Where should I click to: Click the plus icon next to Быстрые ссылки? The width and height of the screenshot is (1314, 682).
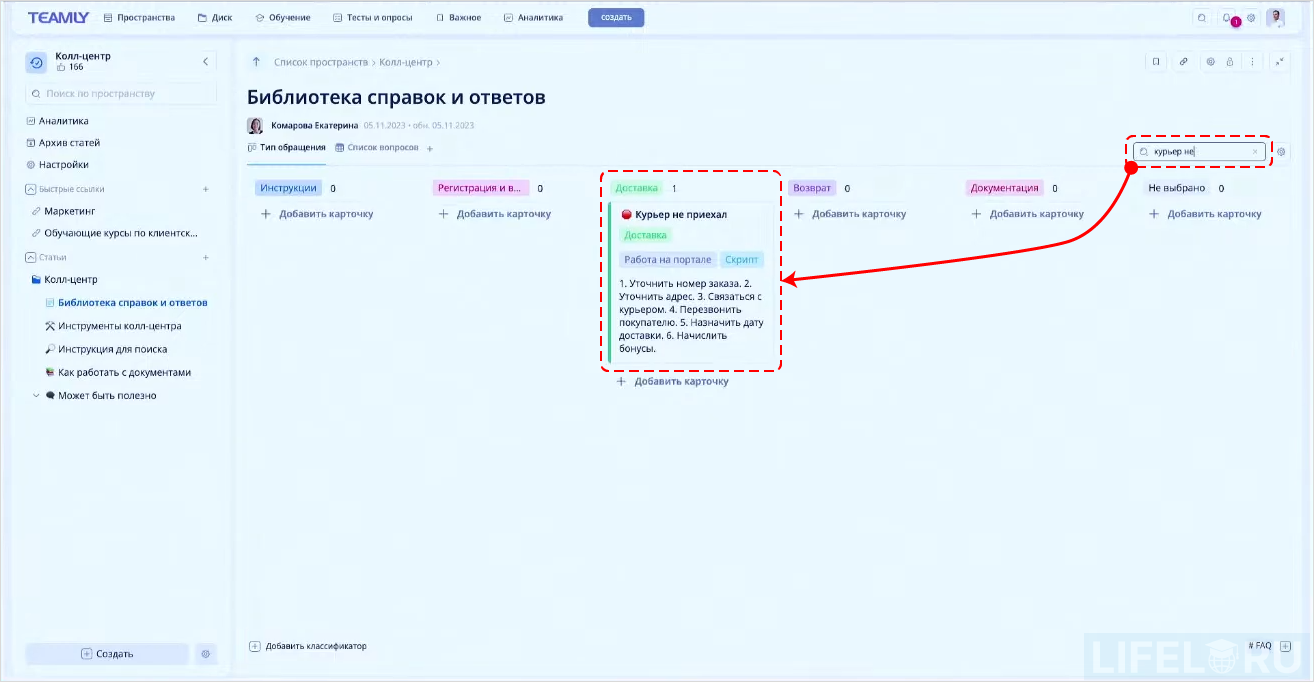tap(206, 188)
